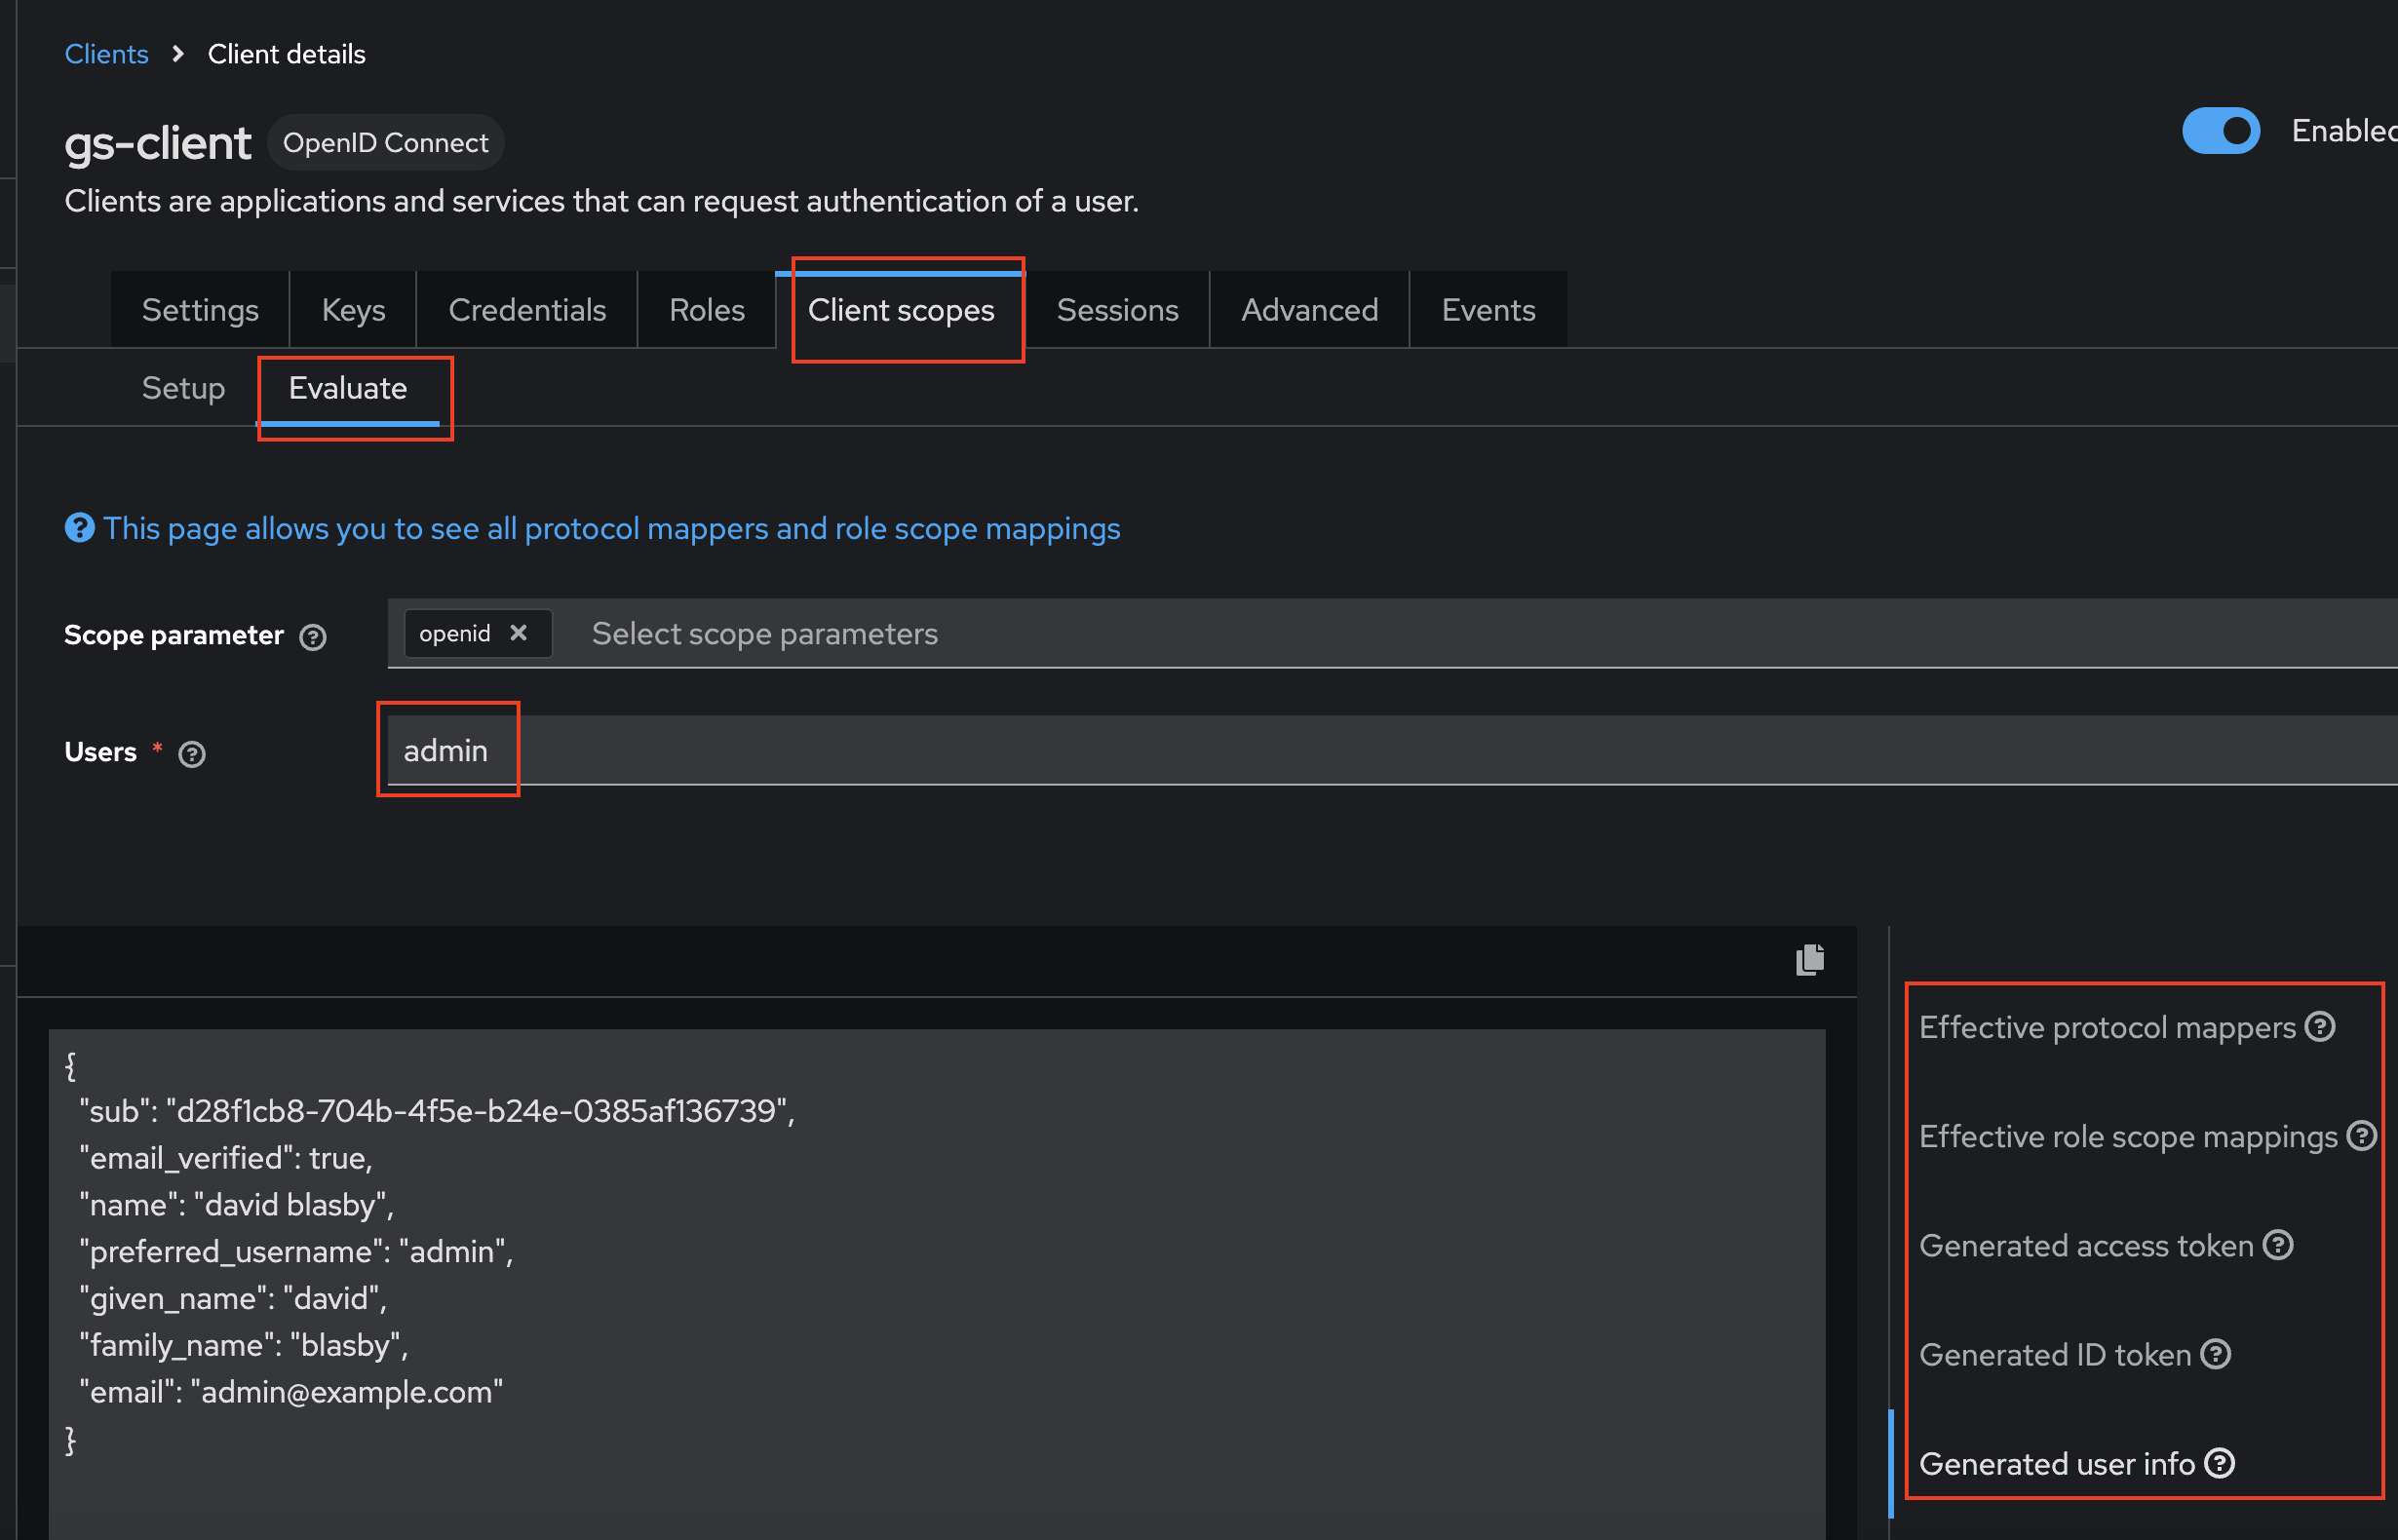2398x1540 pixels.
Task: Remove the openid scope chip
Action: [x=518, y=633]
